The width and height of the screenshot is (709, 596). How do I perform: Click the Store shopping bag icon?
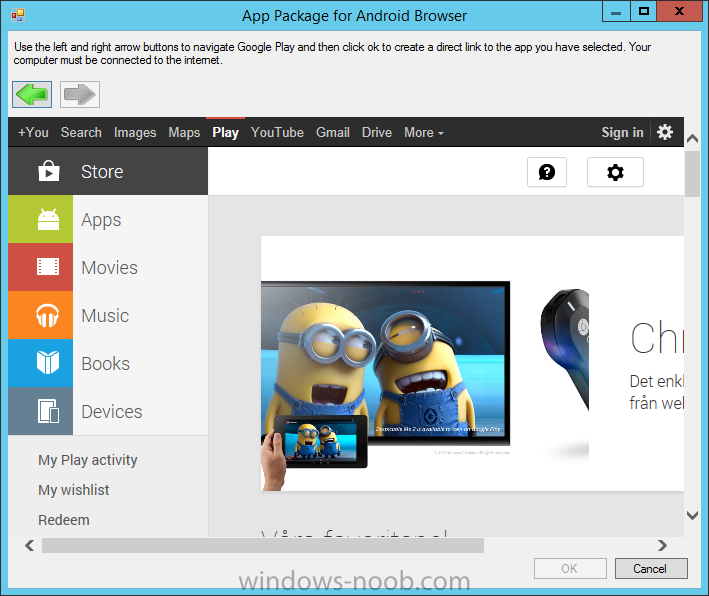[x=49, y=171]
